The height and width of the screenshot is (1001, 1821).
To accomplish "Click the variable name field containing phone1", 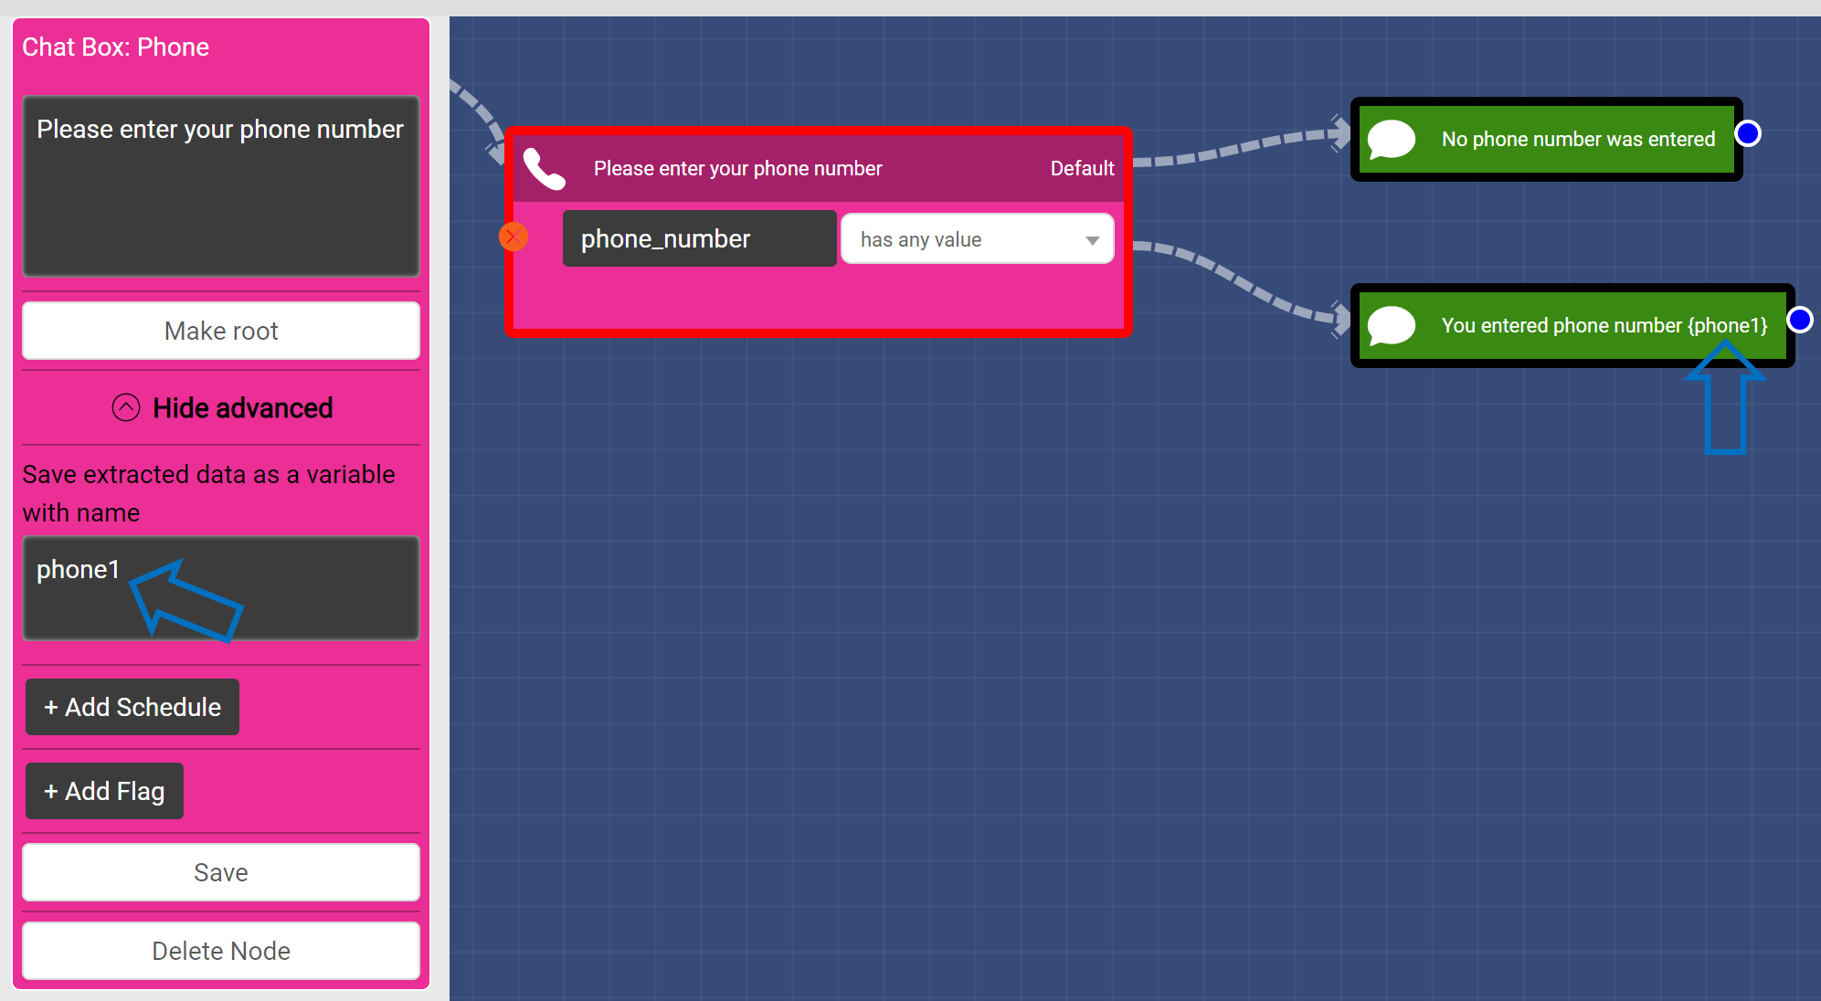I will [x=221, y=588].
